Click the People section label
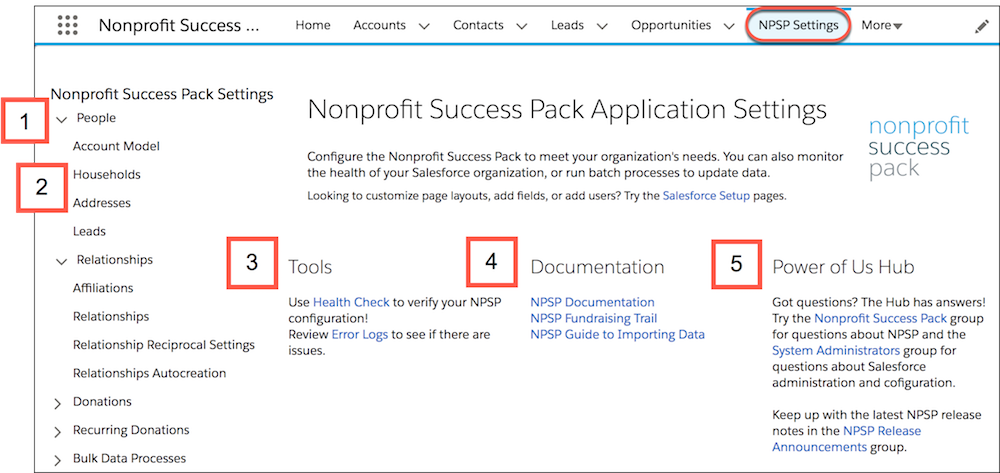Viewport: 1000px width, 473px height. [x=96, y=118]
